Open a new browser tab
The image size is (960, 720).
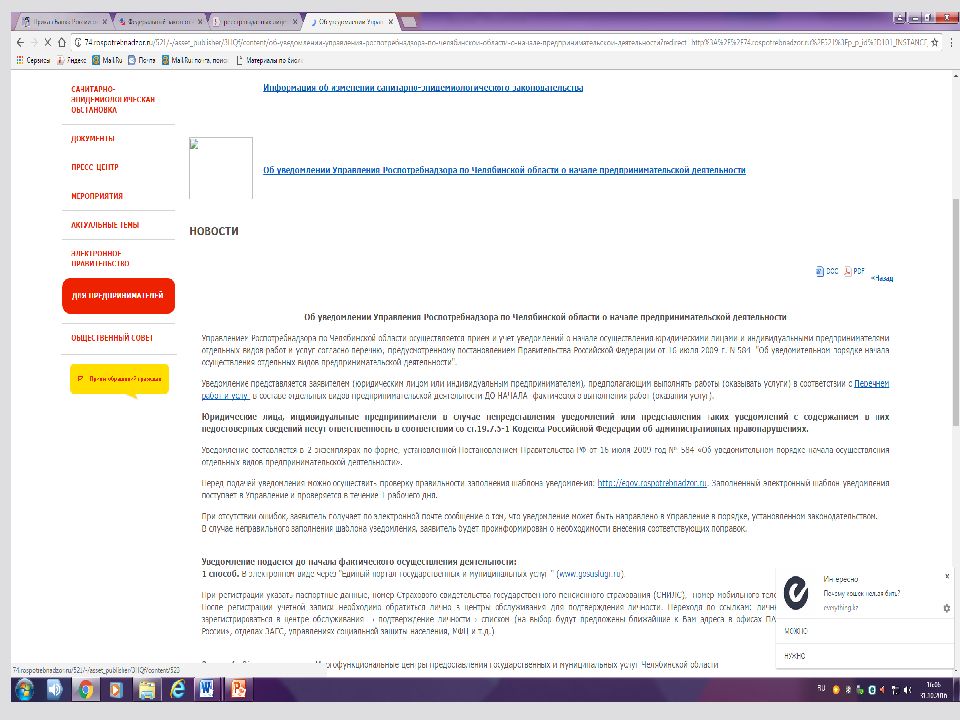click(409, 22)
